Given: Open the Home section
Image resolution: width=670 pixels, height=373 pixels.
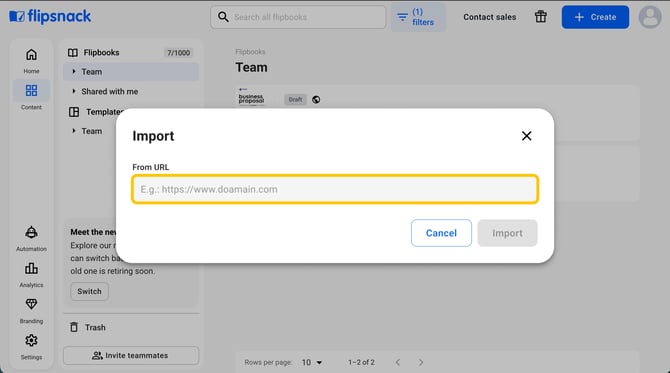Looking at the screenshot, I should tap(31, 61).
